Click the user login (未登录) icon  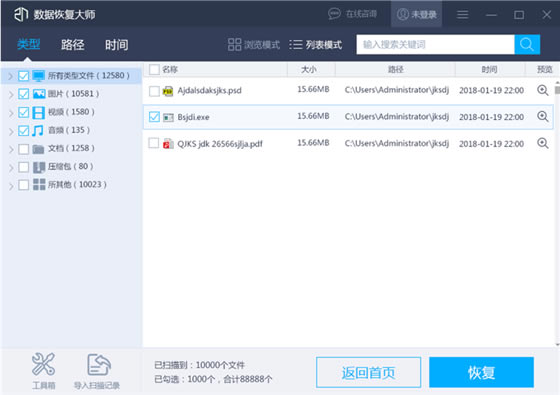click(x=402, y=14)
